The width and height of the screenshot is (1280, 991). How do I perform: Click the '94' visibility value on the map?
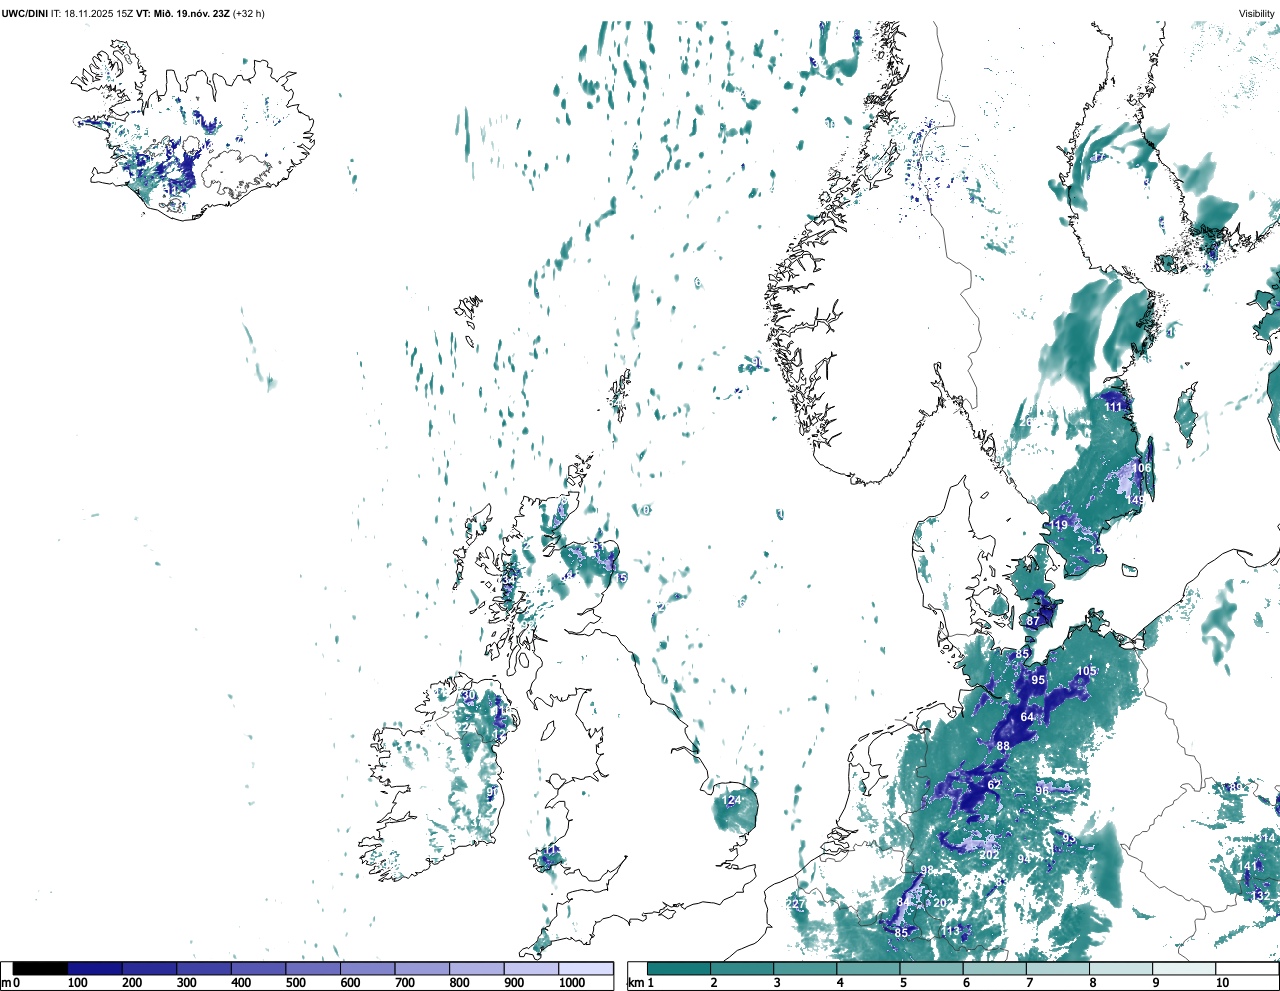[1024, 860]
